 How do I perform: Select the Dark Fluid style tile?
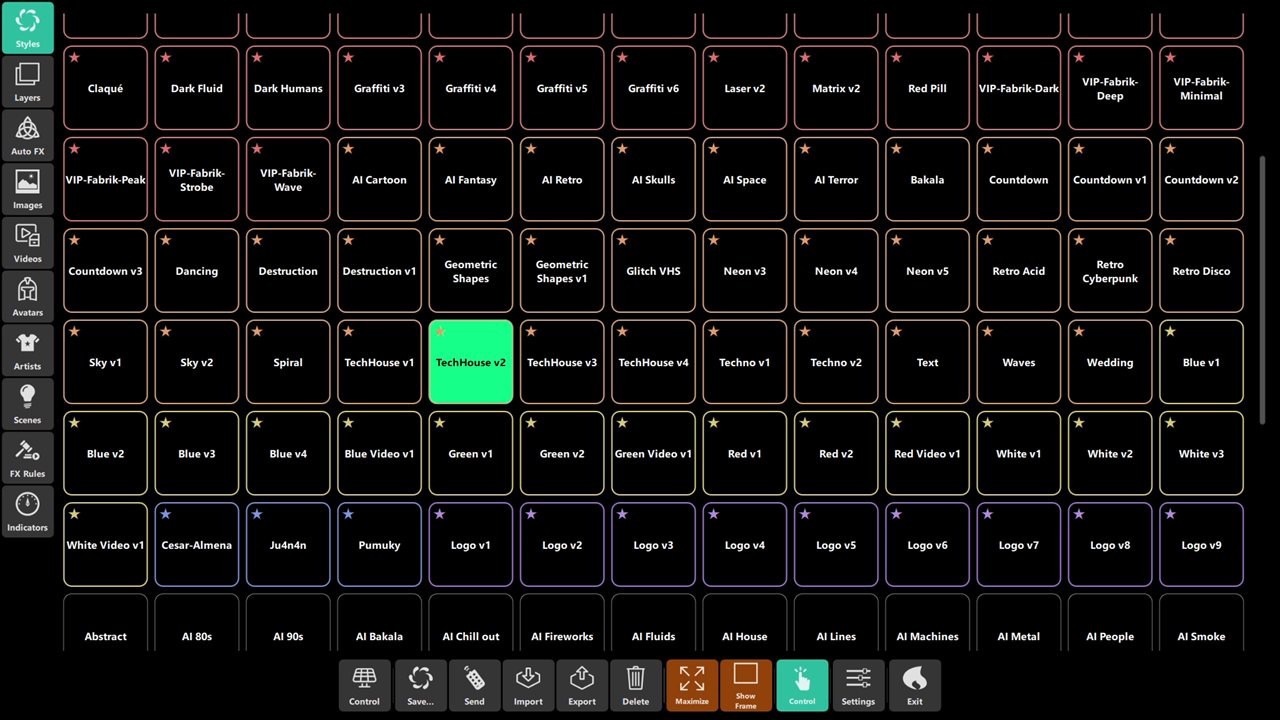(x=197, y=88)
